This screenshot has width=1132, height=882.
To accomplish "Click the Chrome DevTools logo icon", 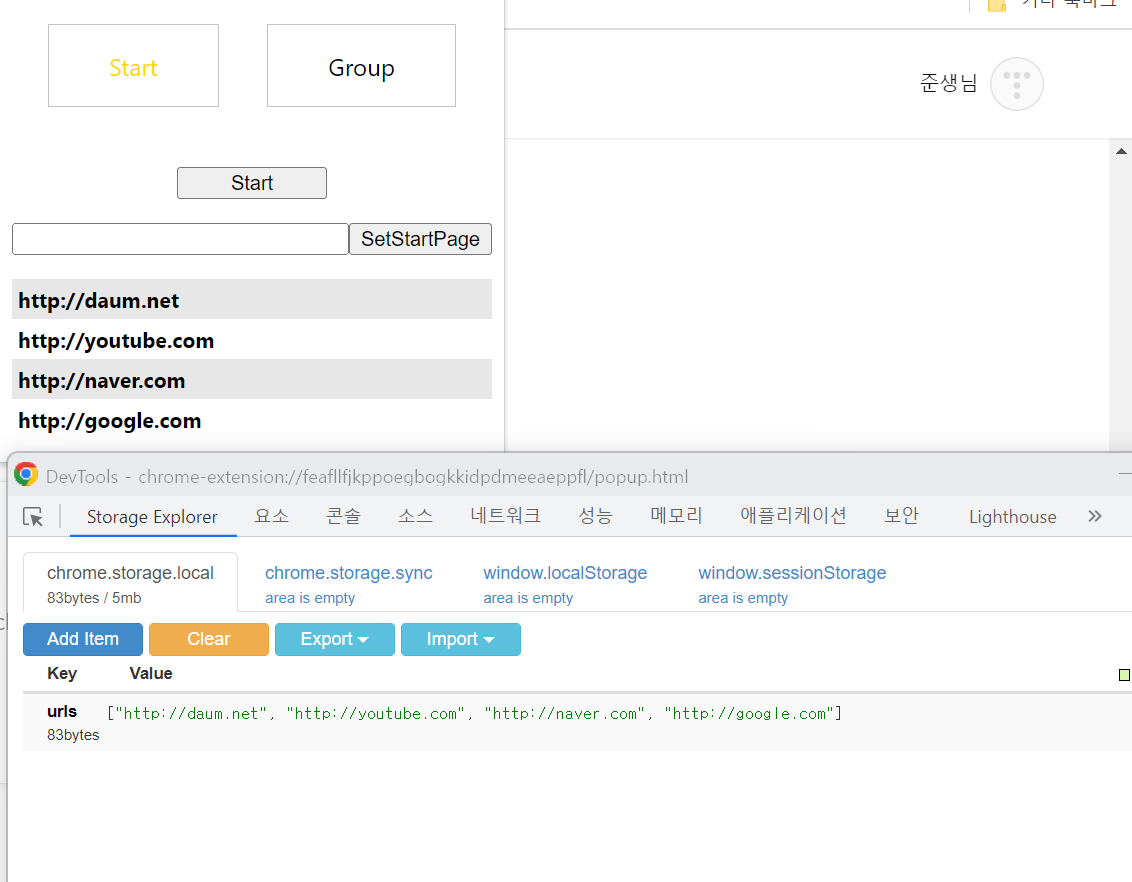I will [x=25, y=476].
